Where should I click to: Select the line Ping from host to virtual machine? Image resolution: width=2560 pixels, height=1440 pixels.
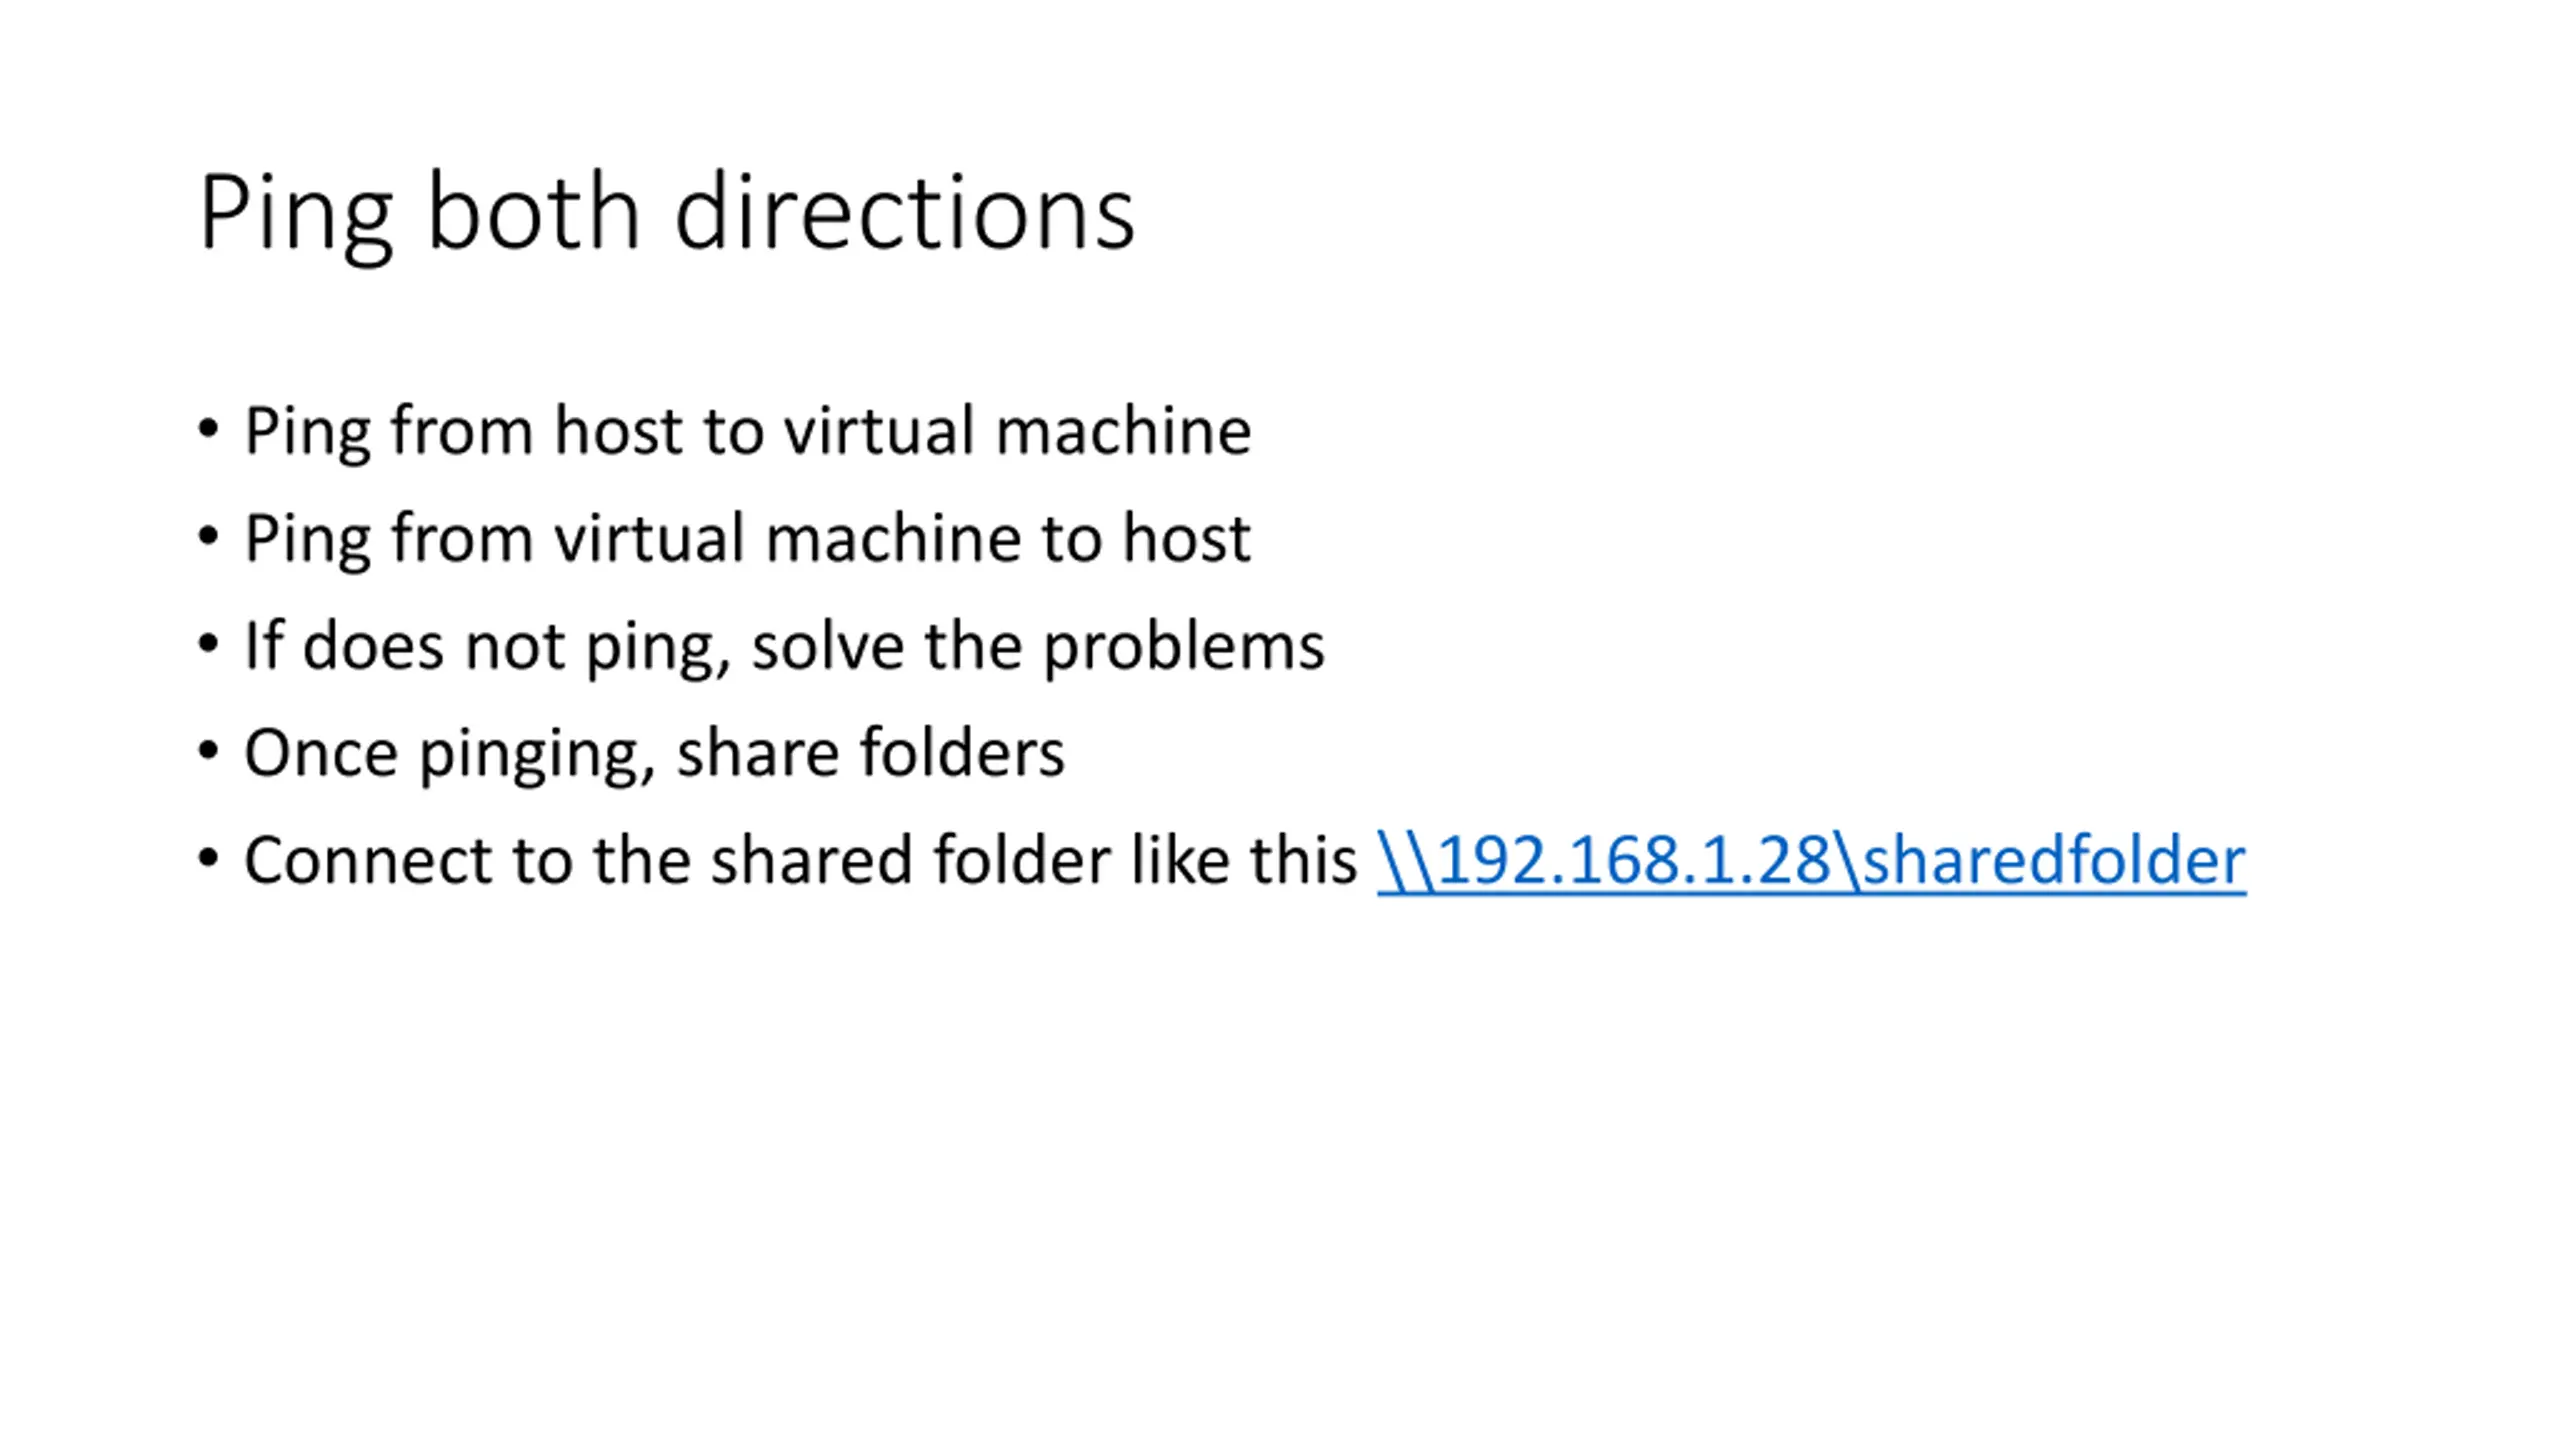click(747, 433)
